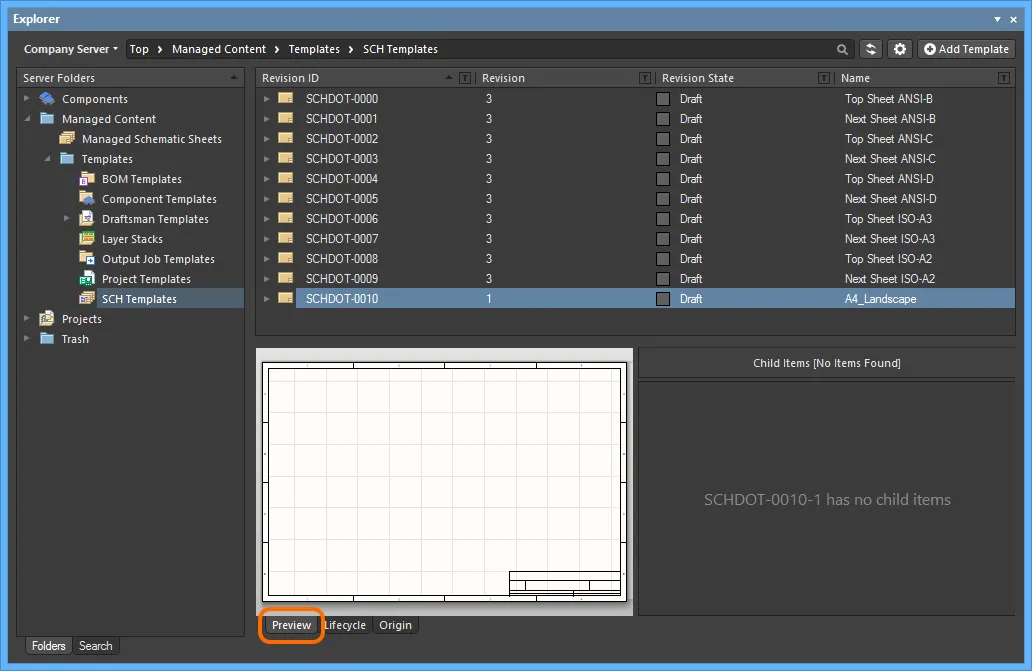This screenshot has height=671, width=1032.
Task: Toggle the Draft state box for SCHDOT-0001
Action: click(x=663, y=119)
